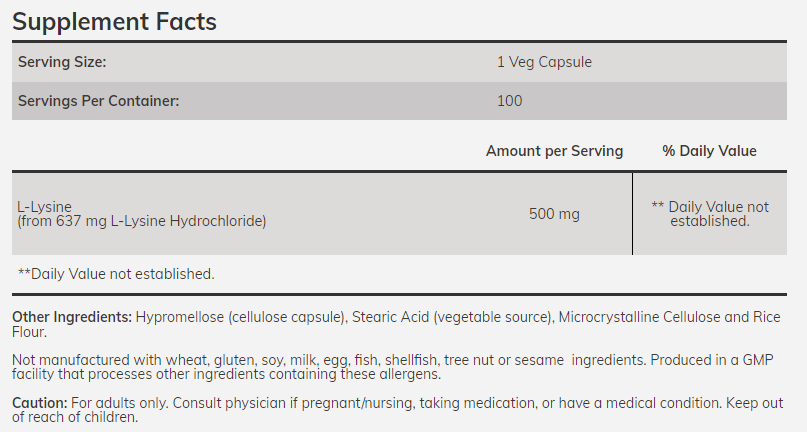Select the bold Caution label
The width and height of the screenshot is (807, 432).
point(40,403)
